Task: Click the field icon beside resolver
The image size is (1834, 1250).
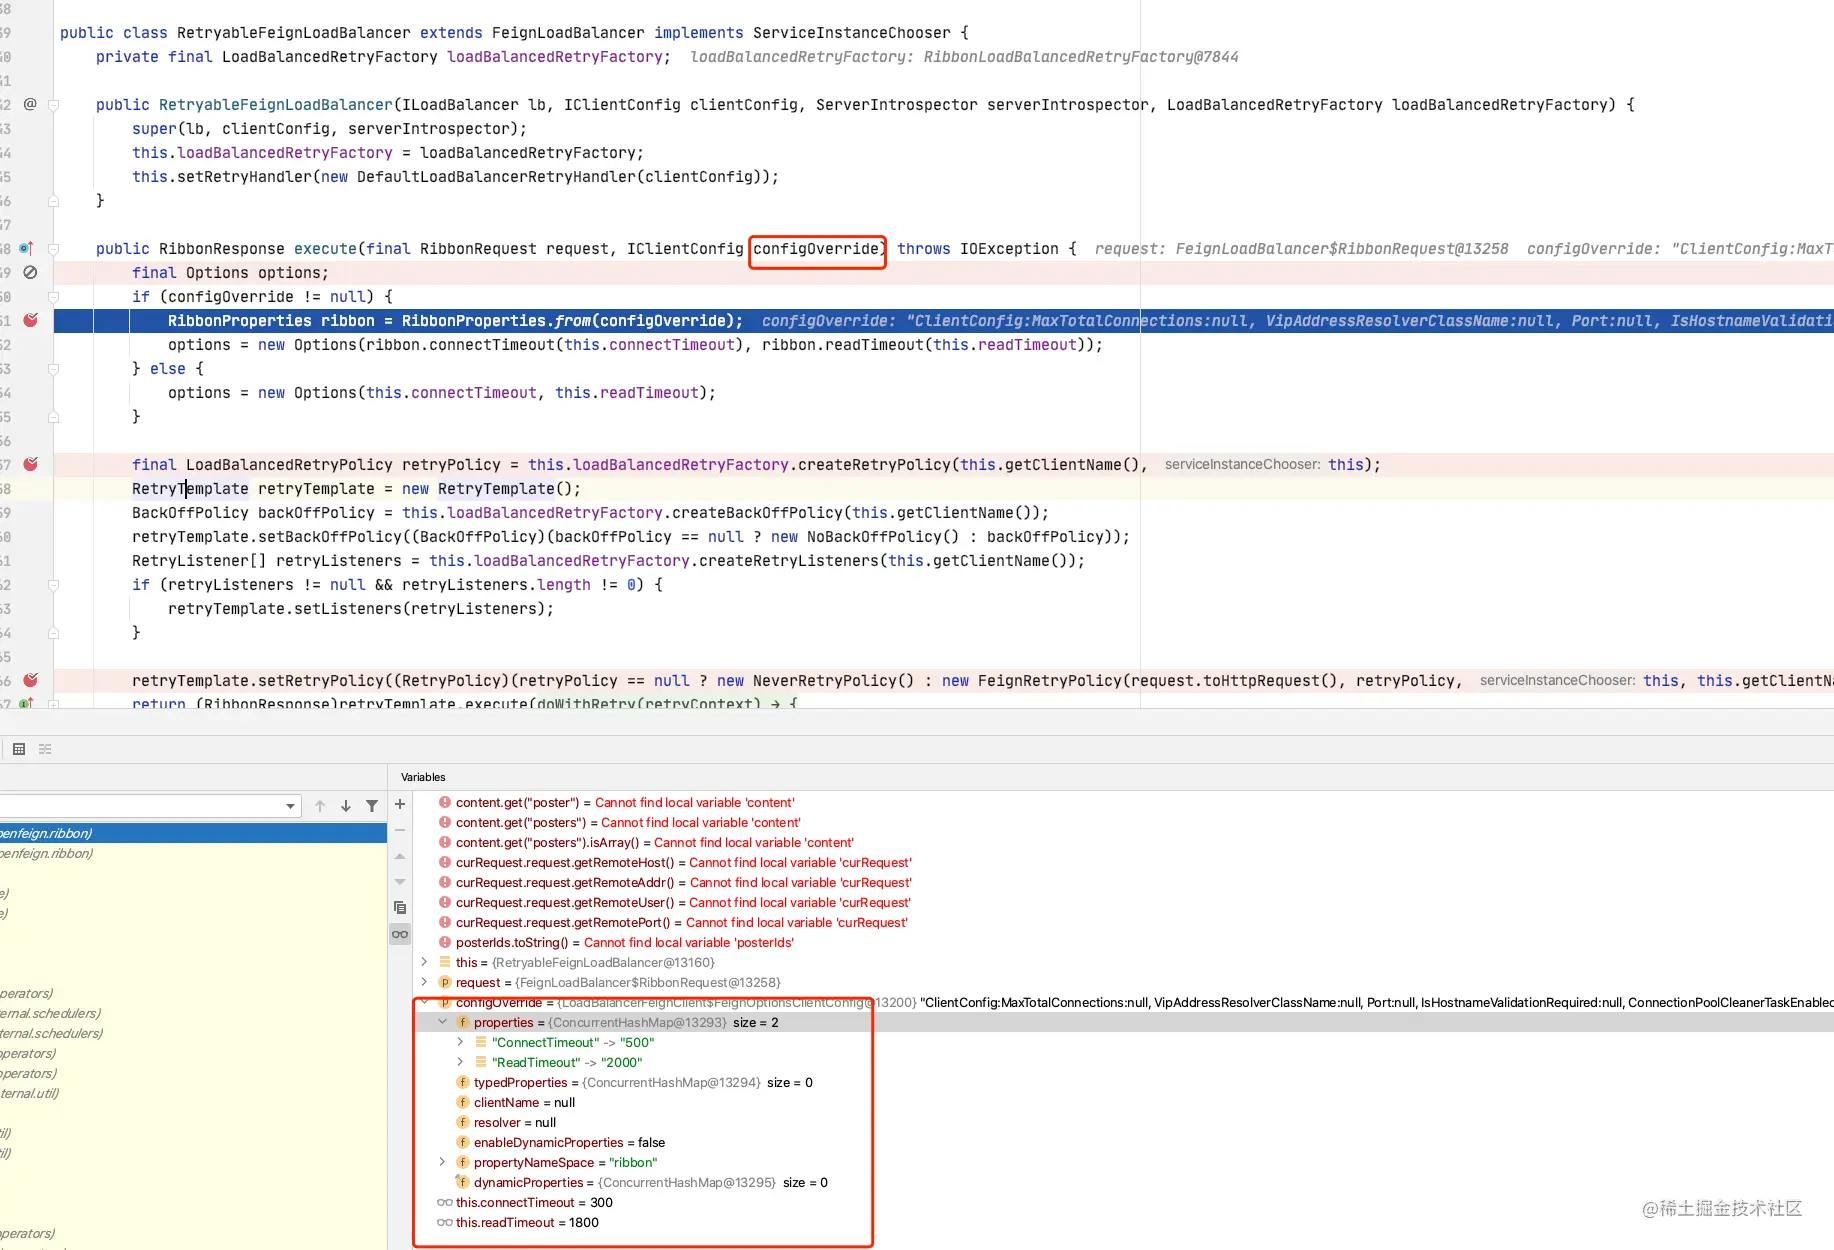Action: click(463, 1122)
